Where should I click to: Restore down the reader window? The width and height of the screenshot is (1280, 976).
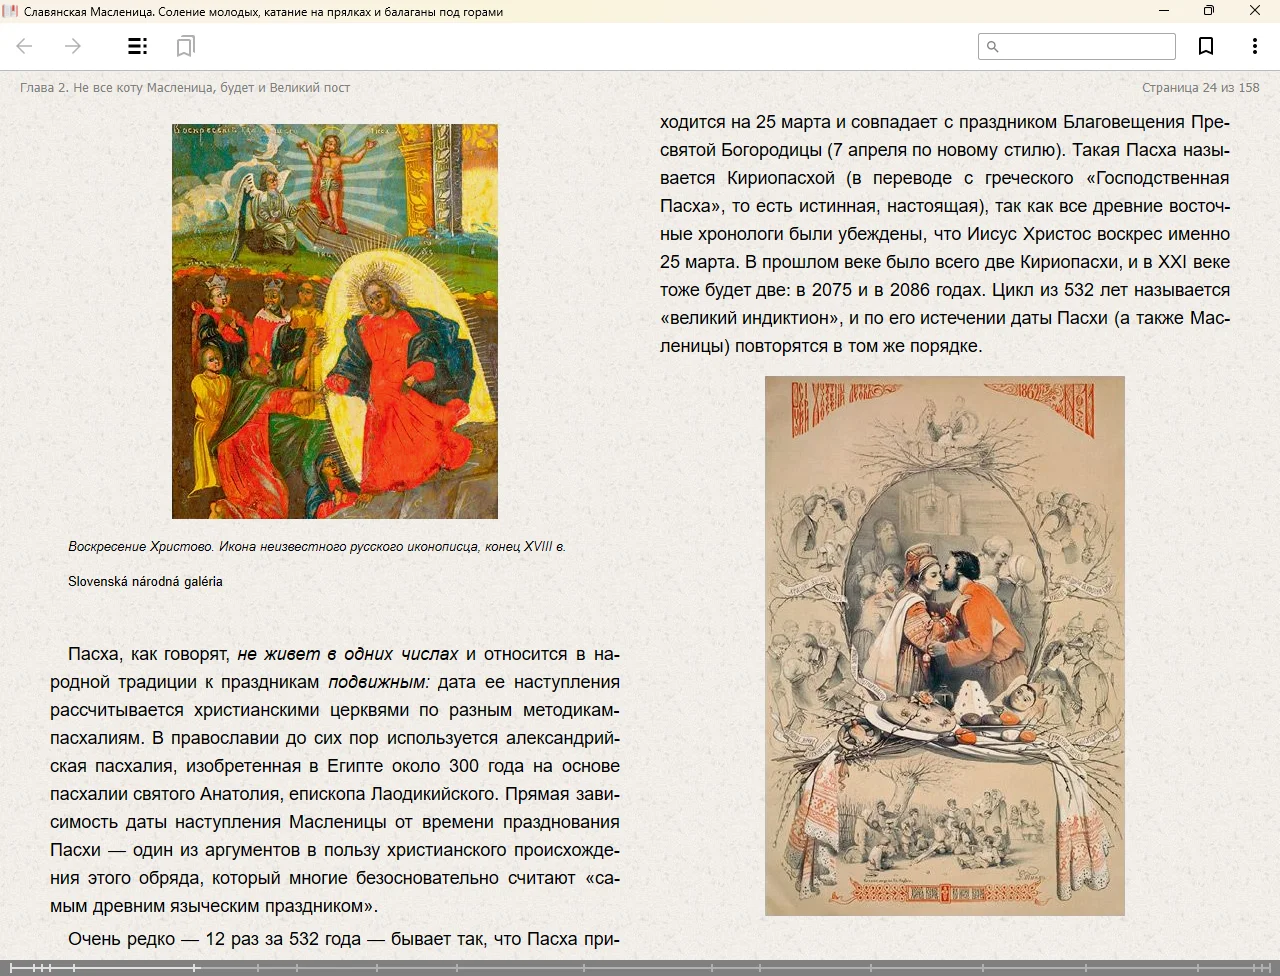point(1209,11)
